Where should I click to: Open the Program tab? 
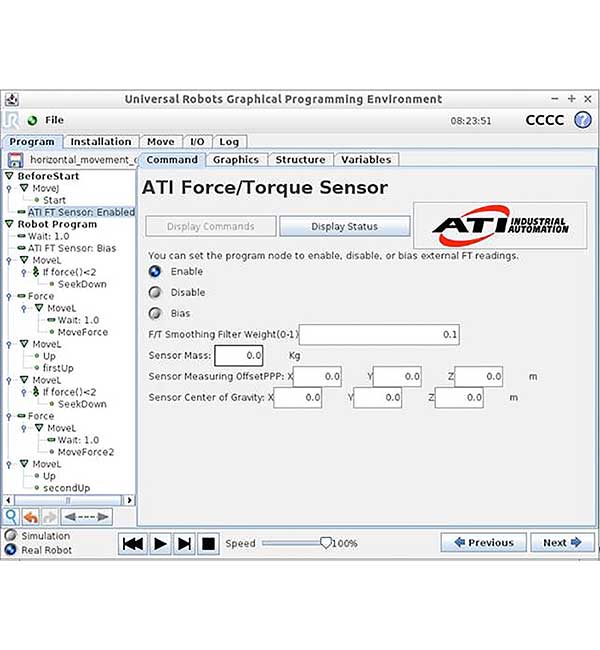[32, 142]
